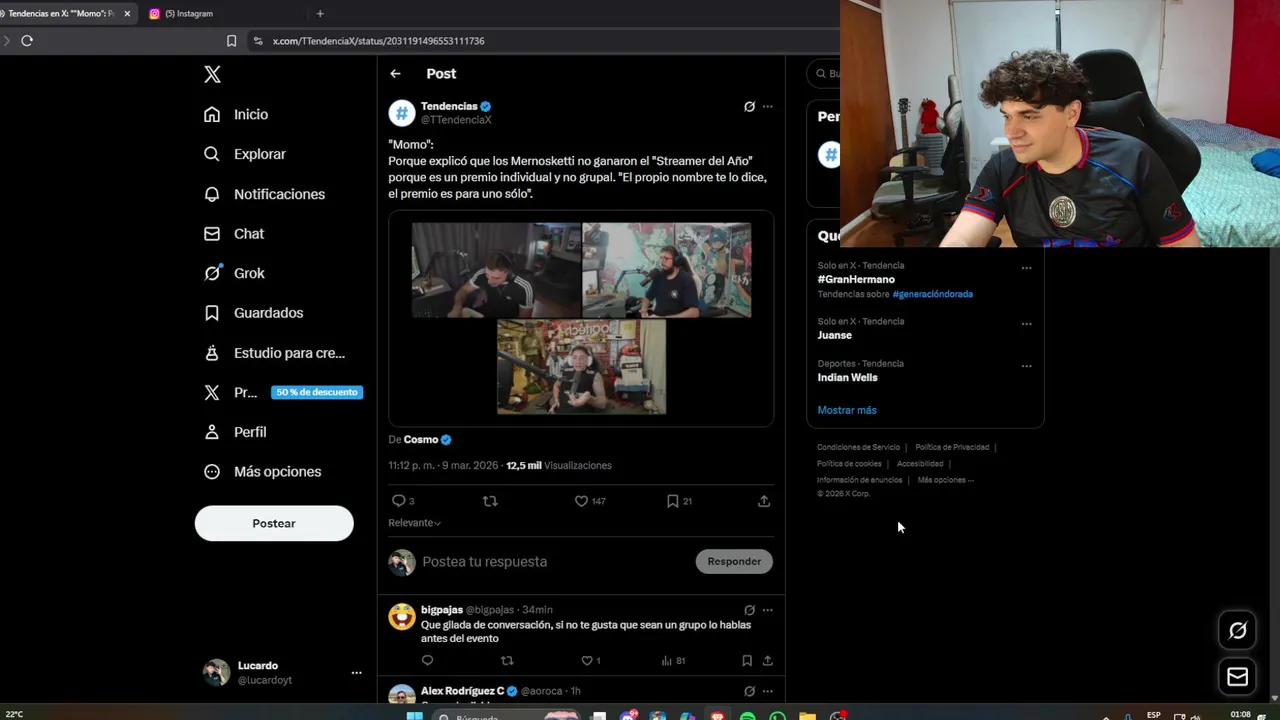
Task: Open more options for Juanse trend
Action: (1026, 324)
